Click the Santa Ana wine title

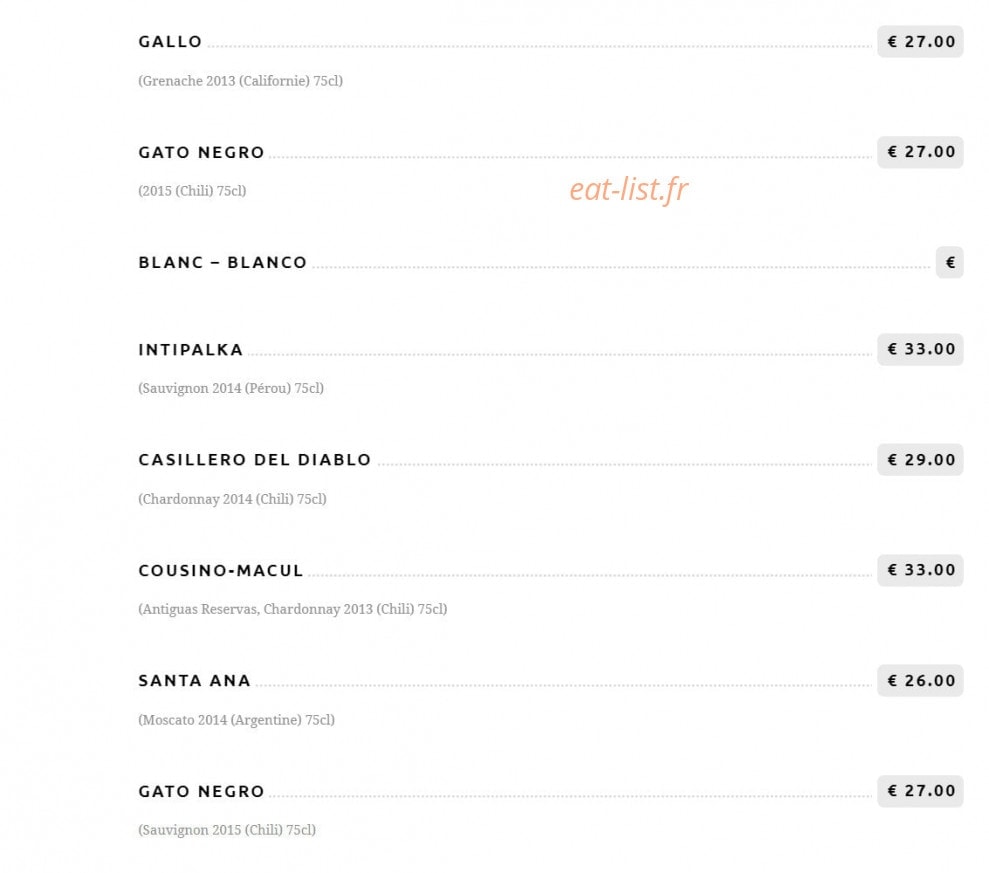pos(194,681)
